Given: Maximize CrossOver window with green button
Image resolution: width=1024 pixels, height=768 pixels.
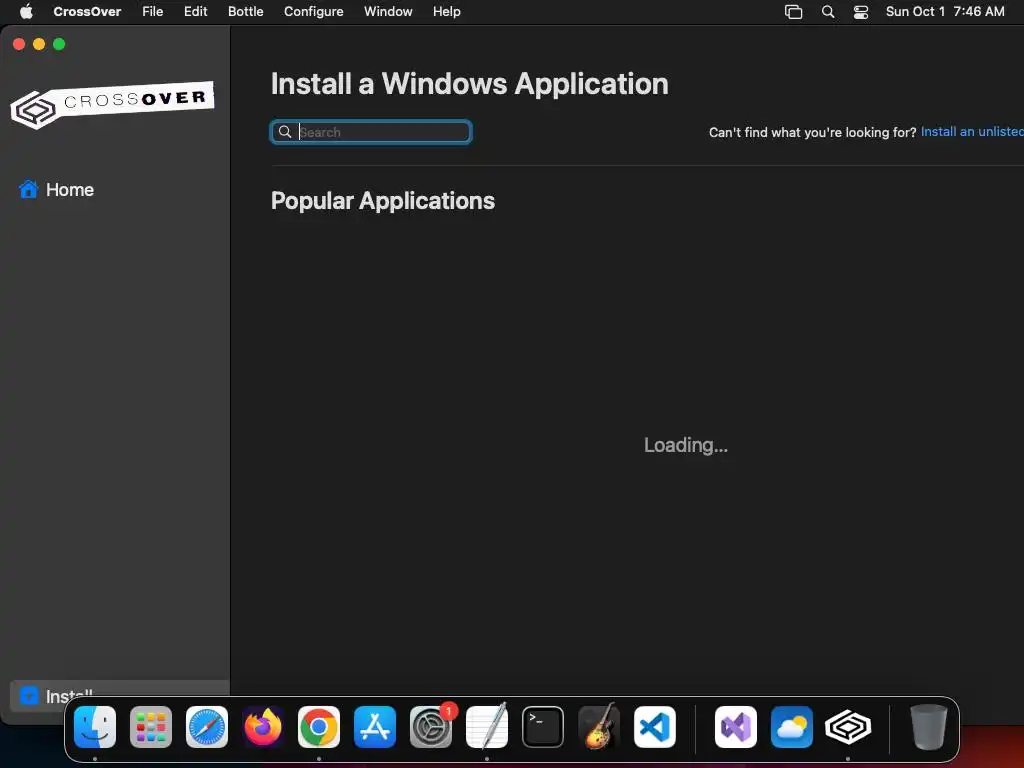Looking at the screenshot, I should pos(59,44).
